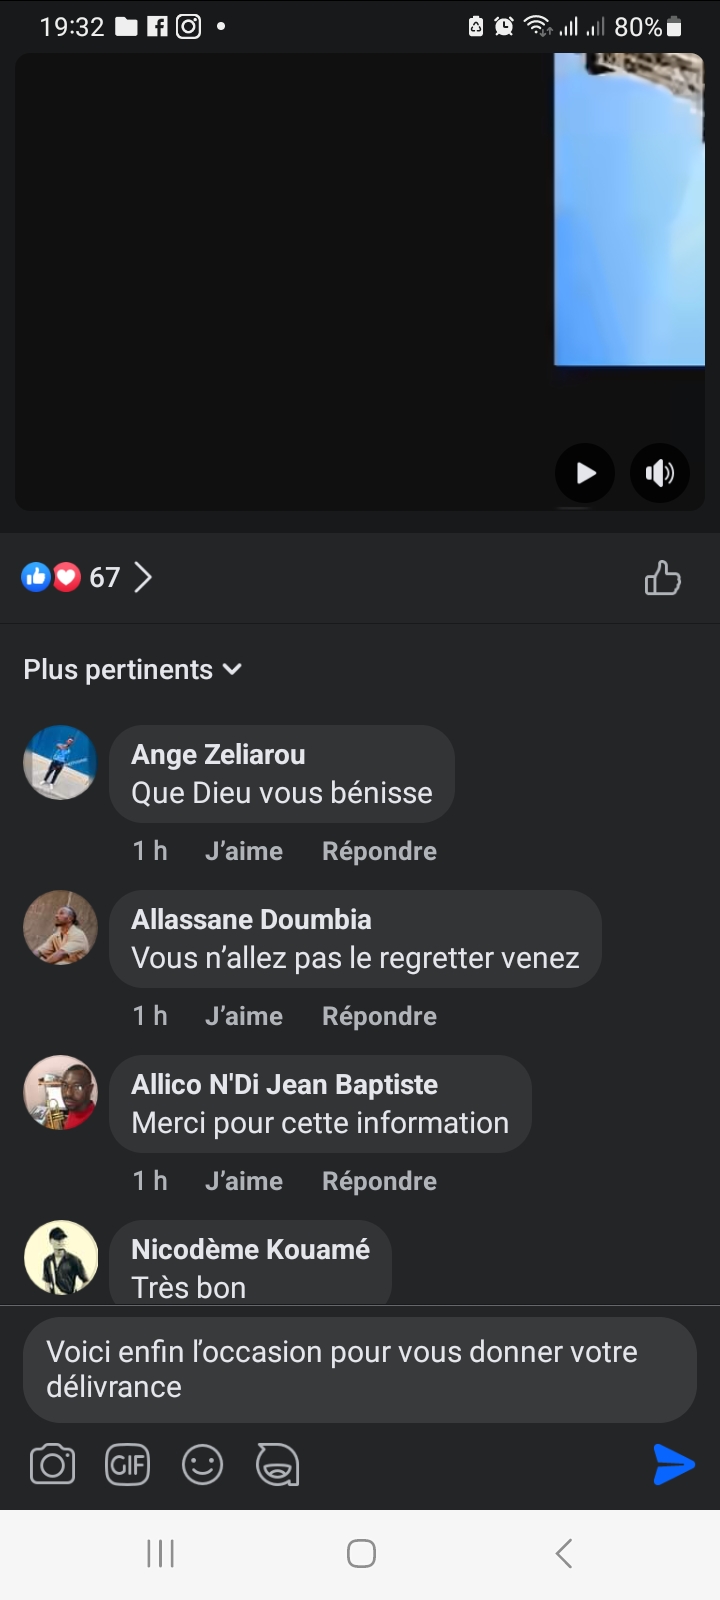Viewport: 720px width, 1600px height.
Task: Open the emoji picker
Action: pos(202,1465)
